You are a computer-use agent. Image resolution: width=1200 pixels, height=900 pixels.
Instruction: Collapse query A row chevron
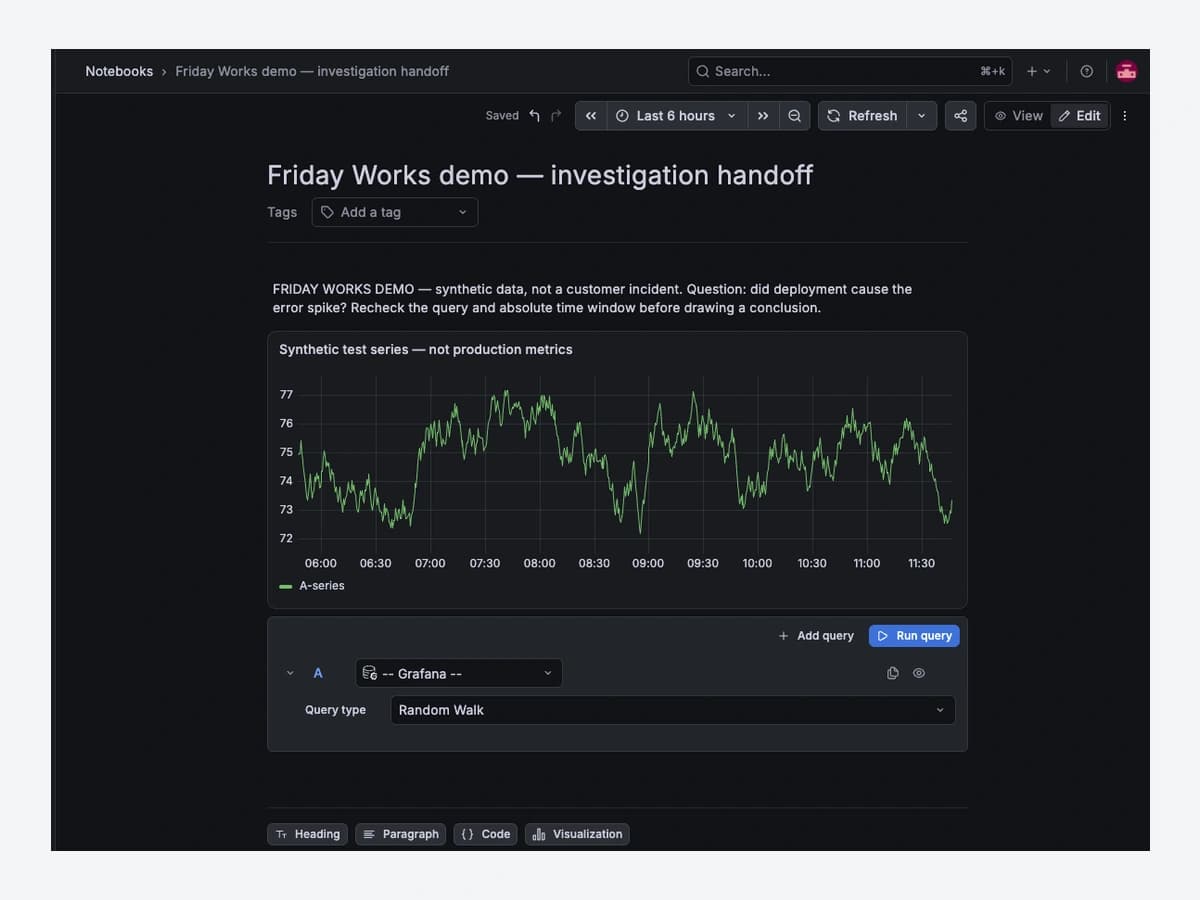point(290,673)
